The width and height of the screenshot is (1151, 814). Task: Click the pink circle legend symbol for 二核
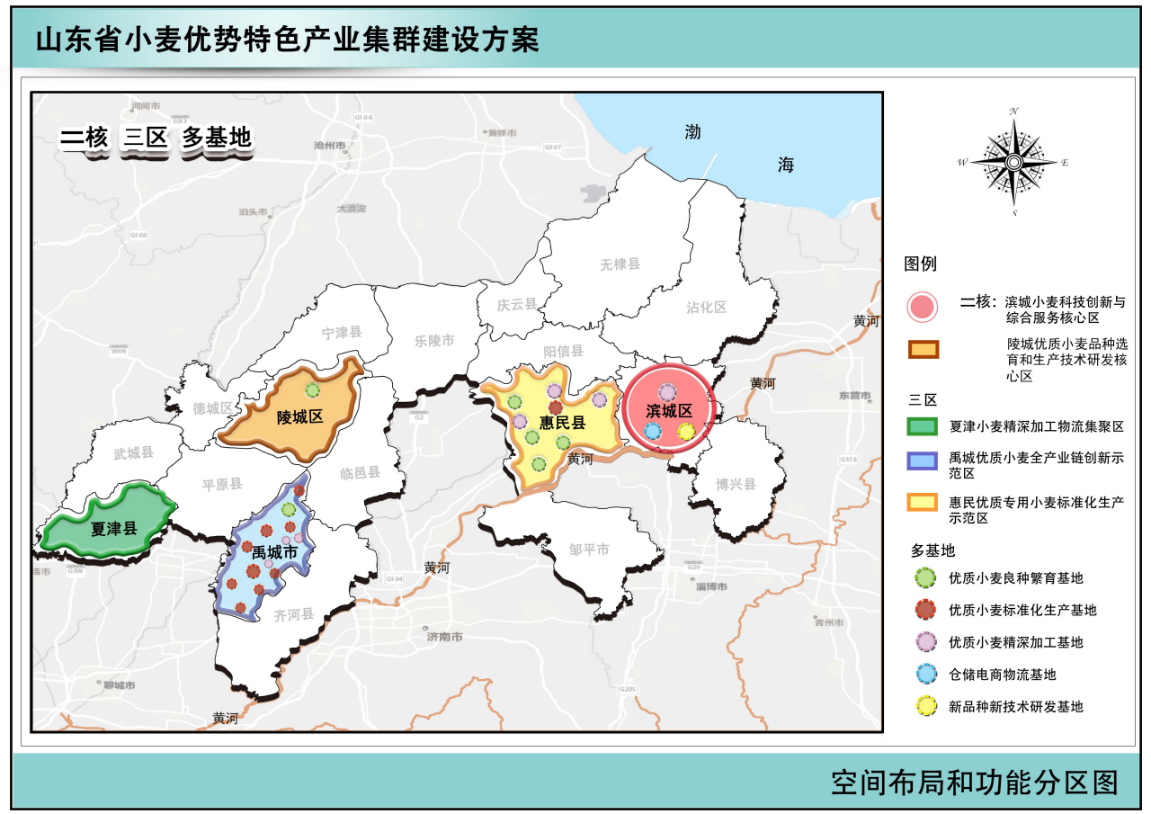click(922, 307)
